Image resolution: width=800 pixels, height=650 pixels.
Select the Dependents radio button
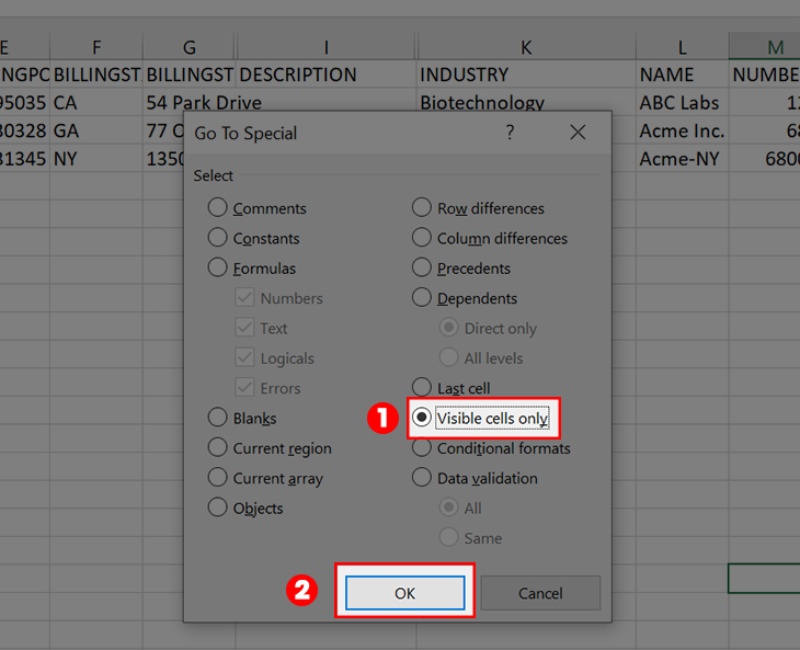click(422, 298)
